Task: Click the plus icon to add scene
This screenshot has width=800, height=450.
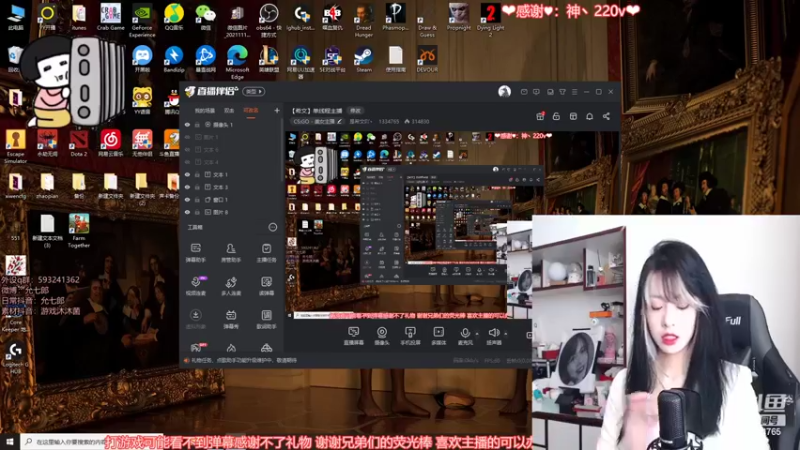Action: pyautogui.click(x=277, y=110)
